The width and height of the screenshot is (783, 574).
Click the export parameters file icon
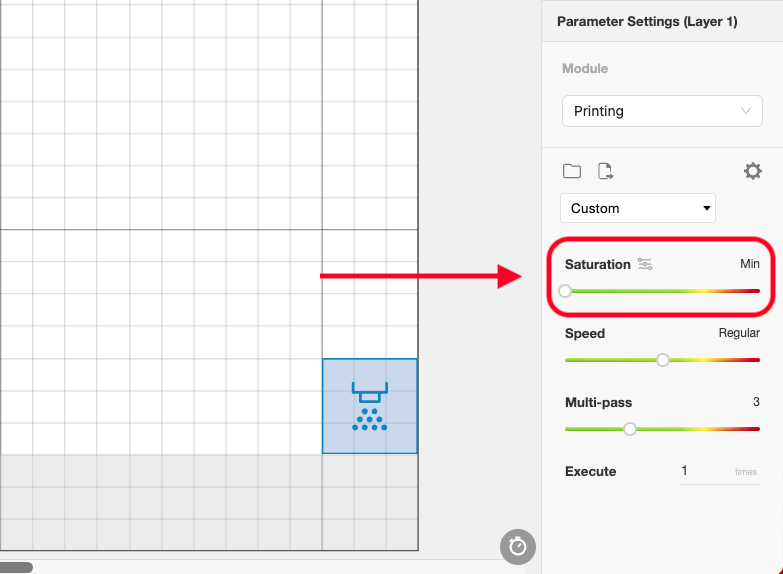[605, 171]
